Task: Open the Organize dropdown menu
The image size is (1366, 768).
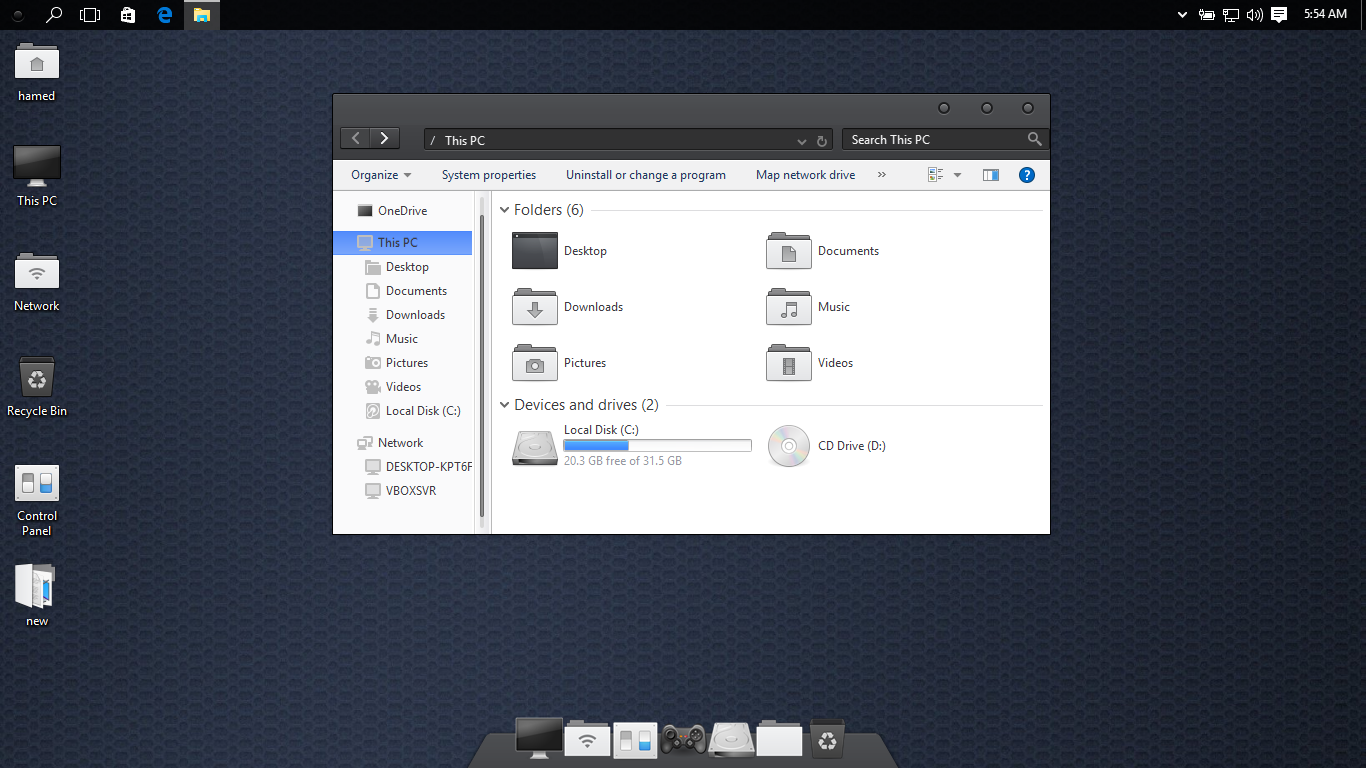Action: (x=381, y=175)
